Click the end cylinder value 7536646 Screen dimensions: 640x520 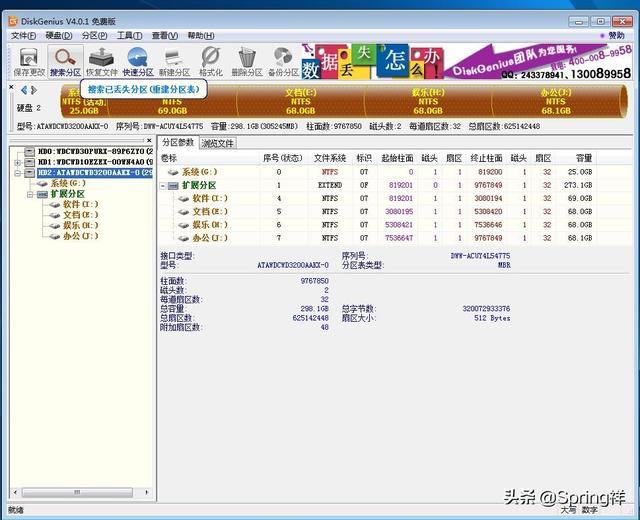(488, 225)
